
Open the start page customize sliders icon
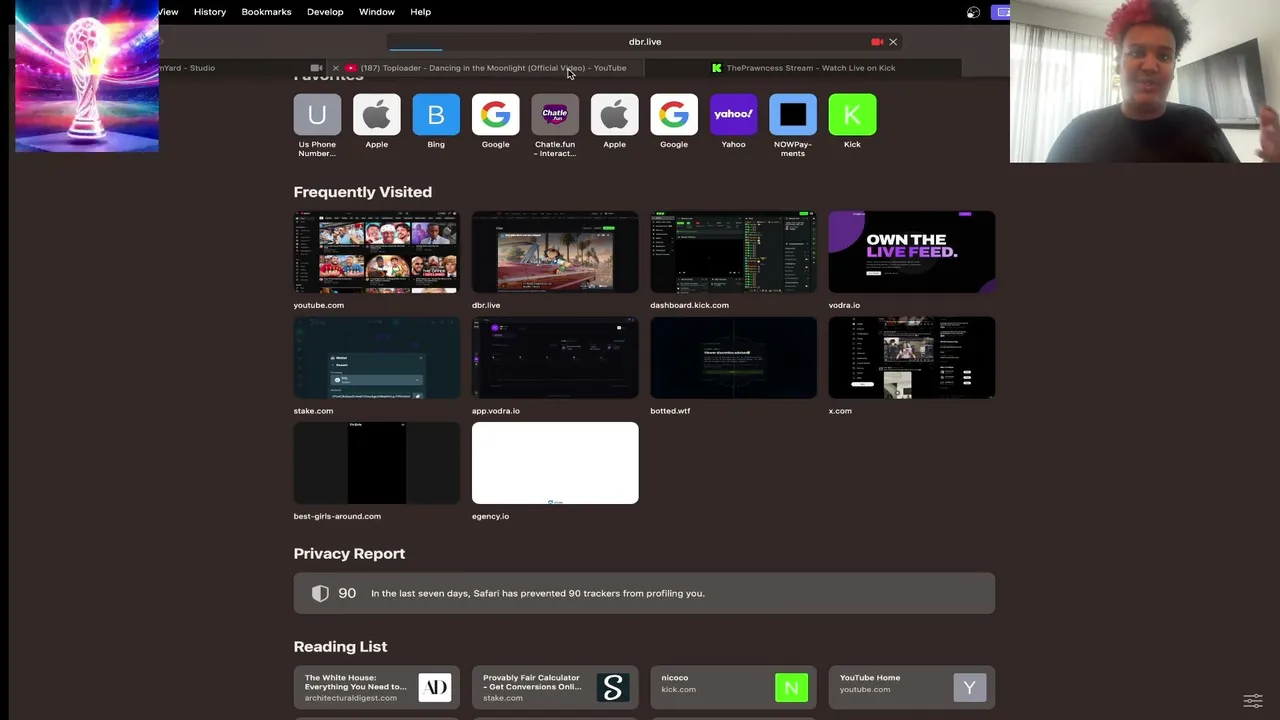pyautogui.click(x=1253, y=701)
